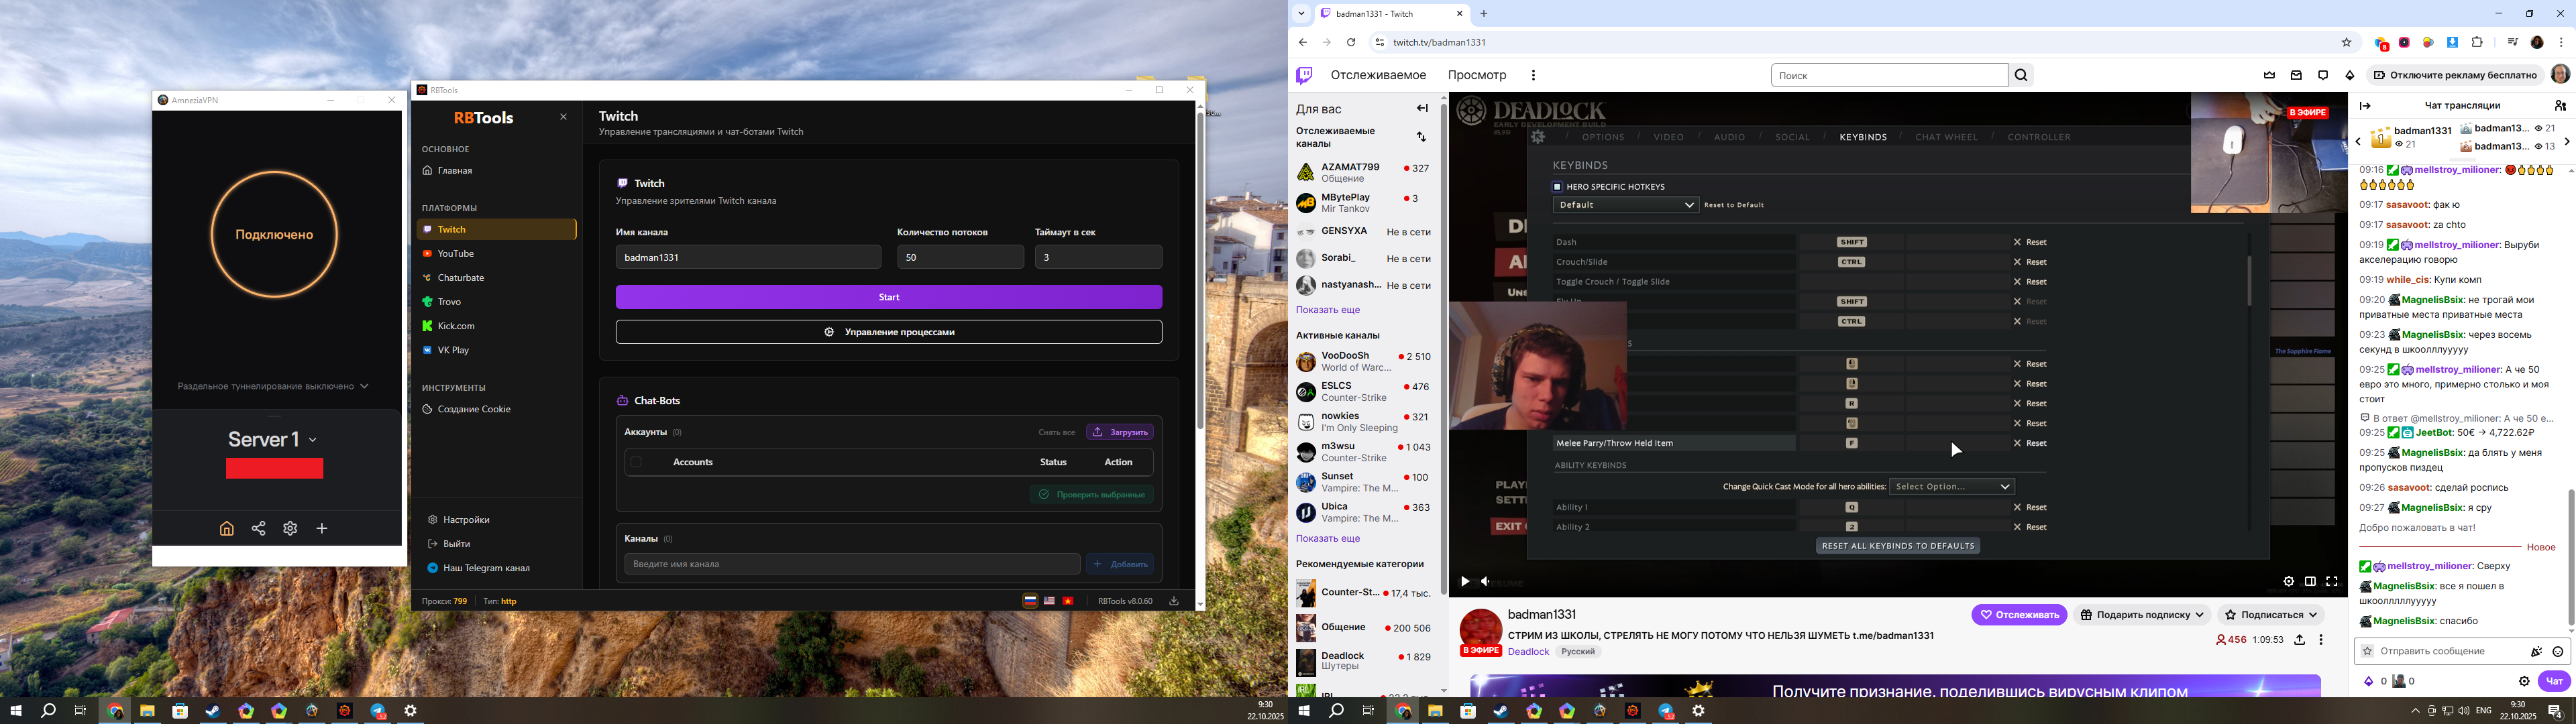Select YouTube in RBTools platforms sidebar
The height and width of the screenshot is (724, 2576).
[456, 254]
